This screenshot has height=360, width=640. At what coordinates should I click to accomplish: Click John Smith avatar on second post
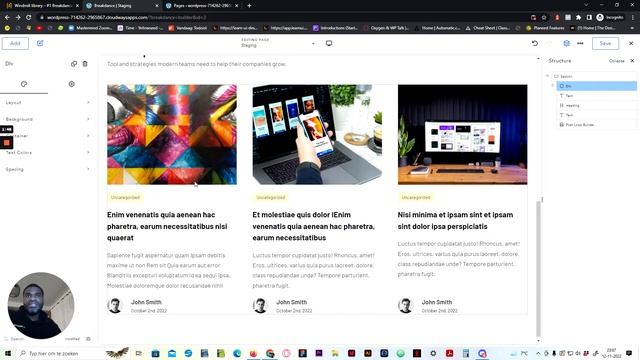pyautogui.click(x=260, y=305)
